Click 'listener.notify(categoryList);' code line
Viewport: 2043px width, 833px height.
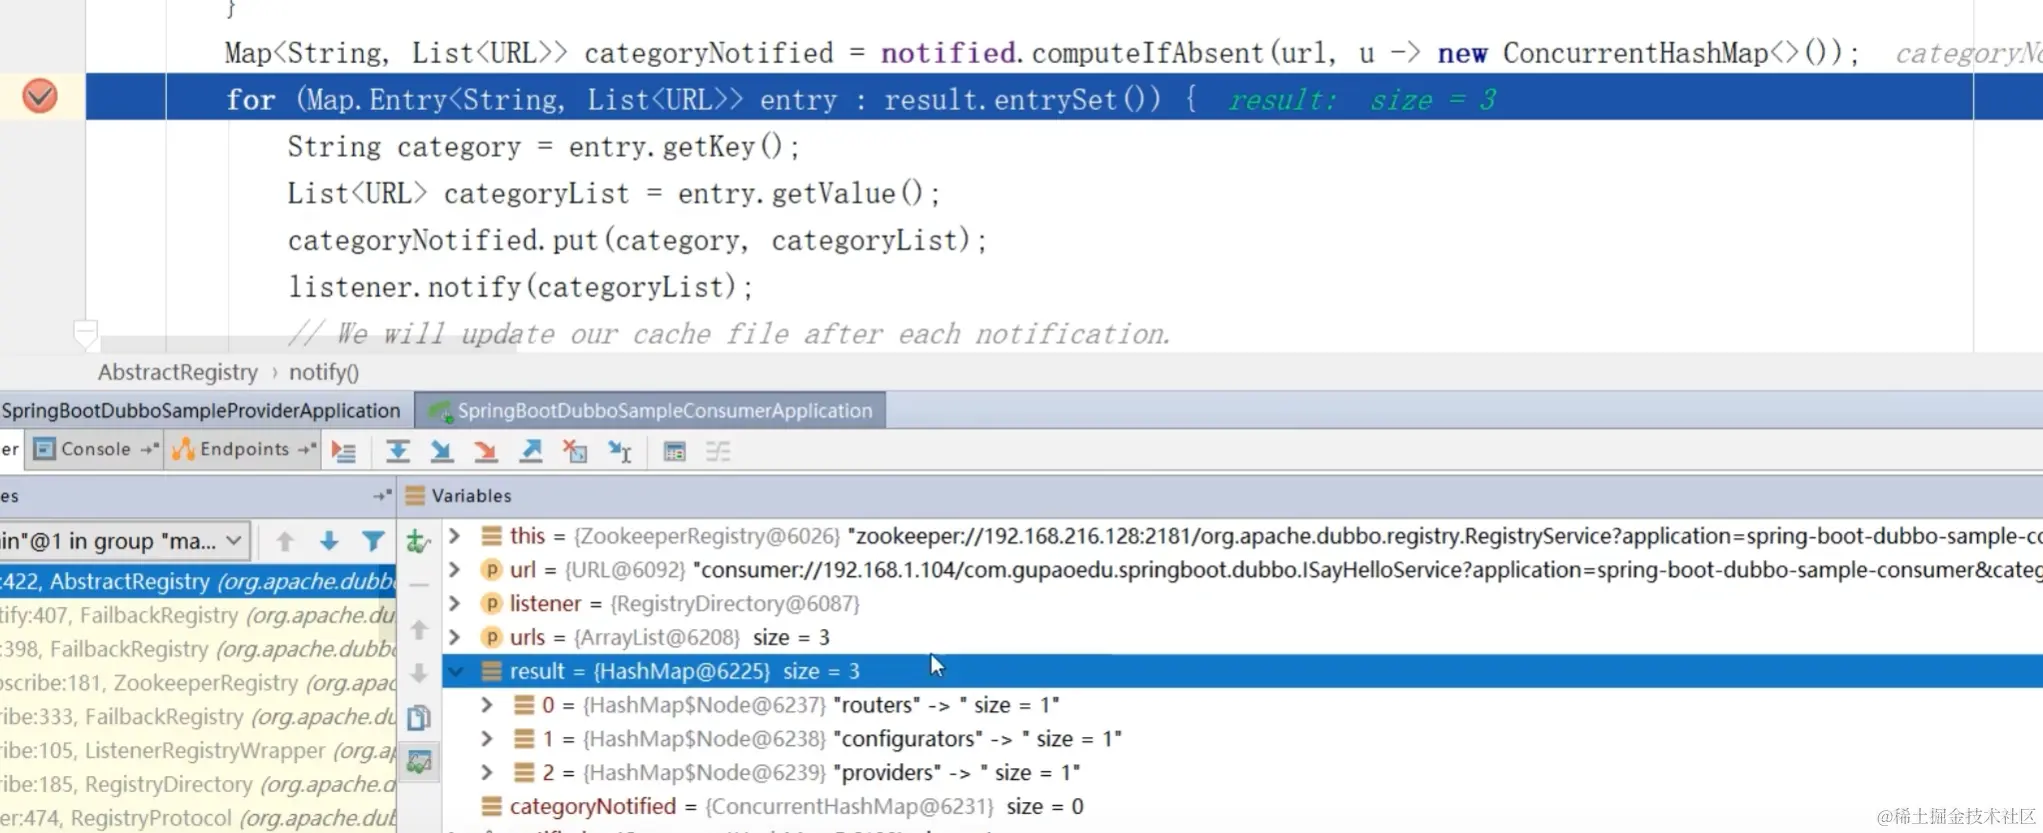520,288
